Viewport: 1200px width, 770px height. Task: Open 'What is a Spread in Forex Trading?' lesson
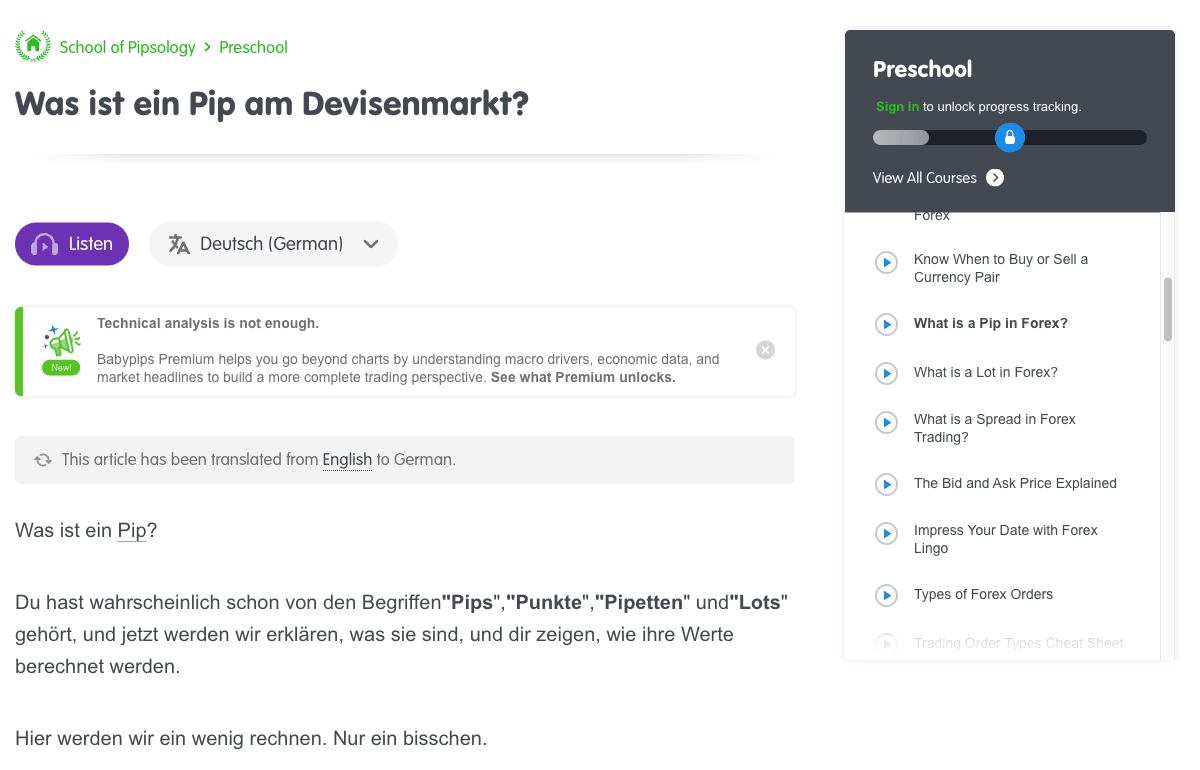pos(995,428)
